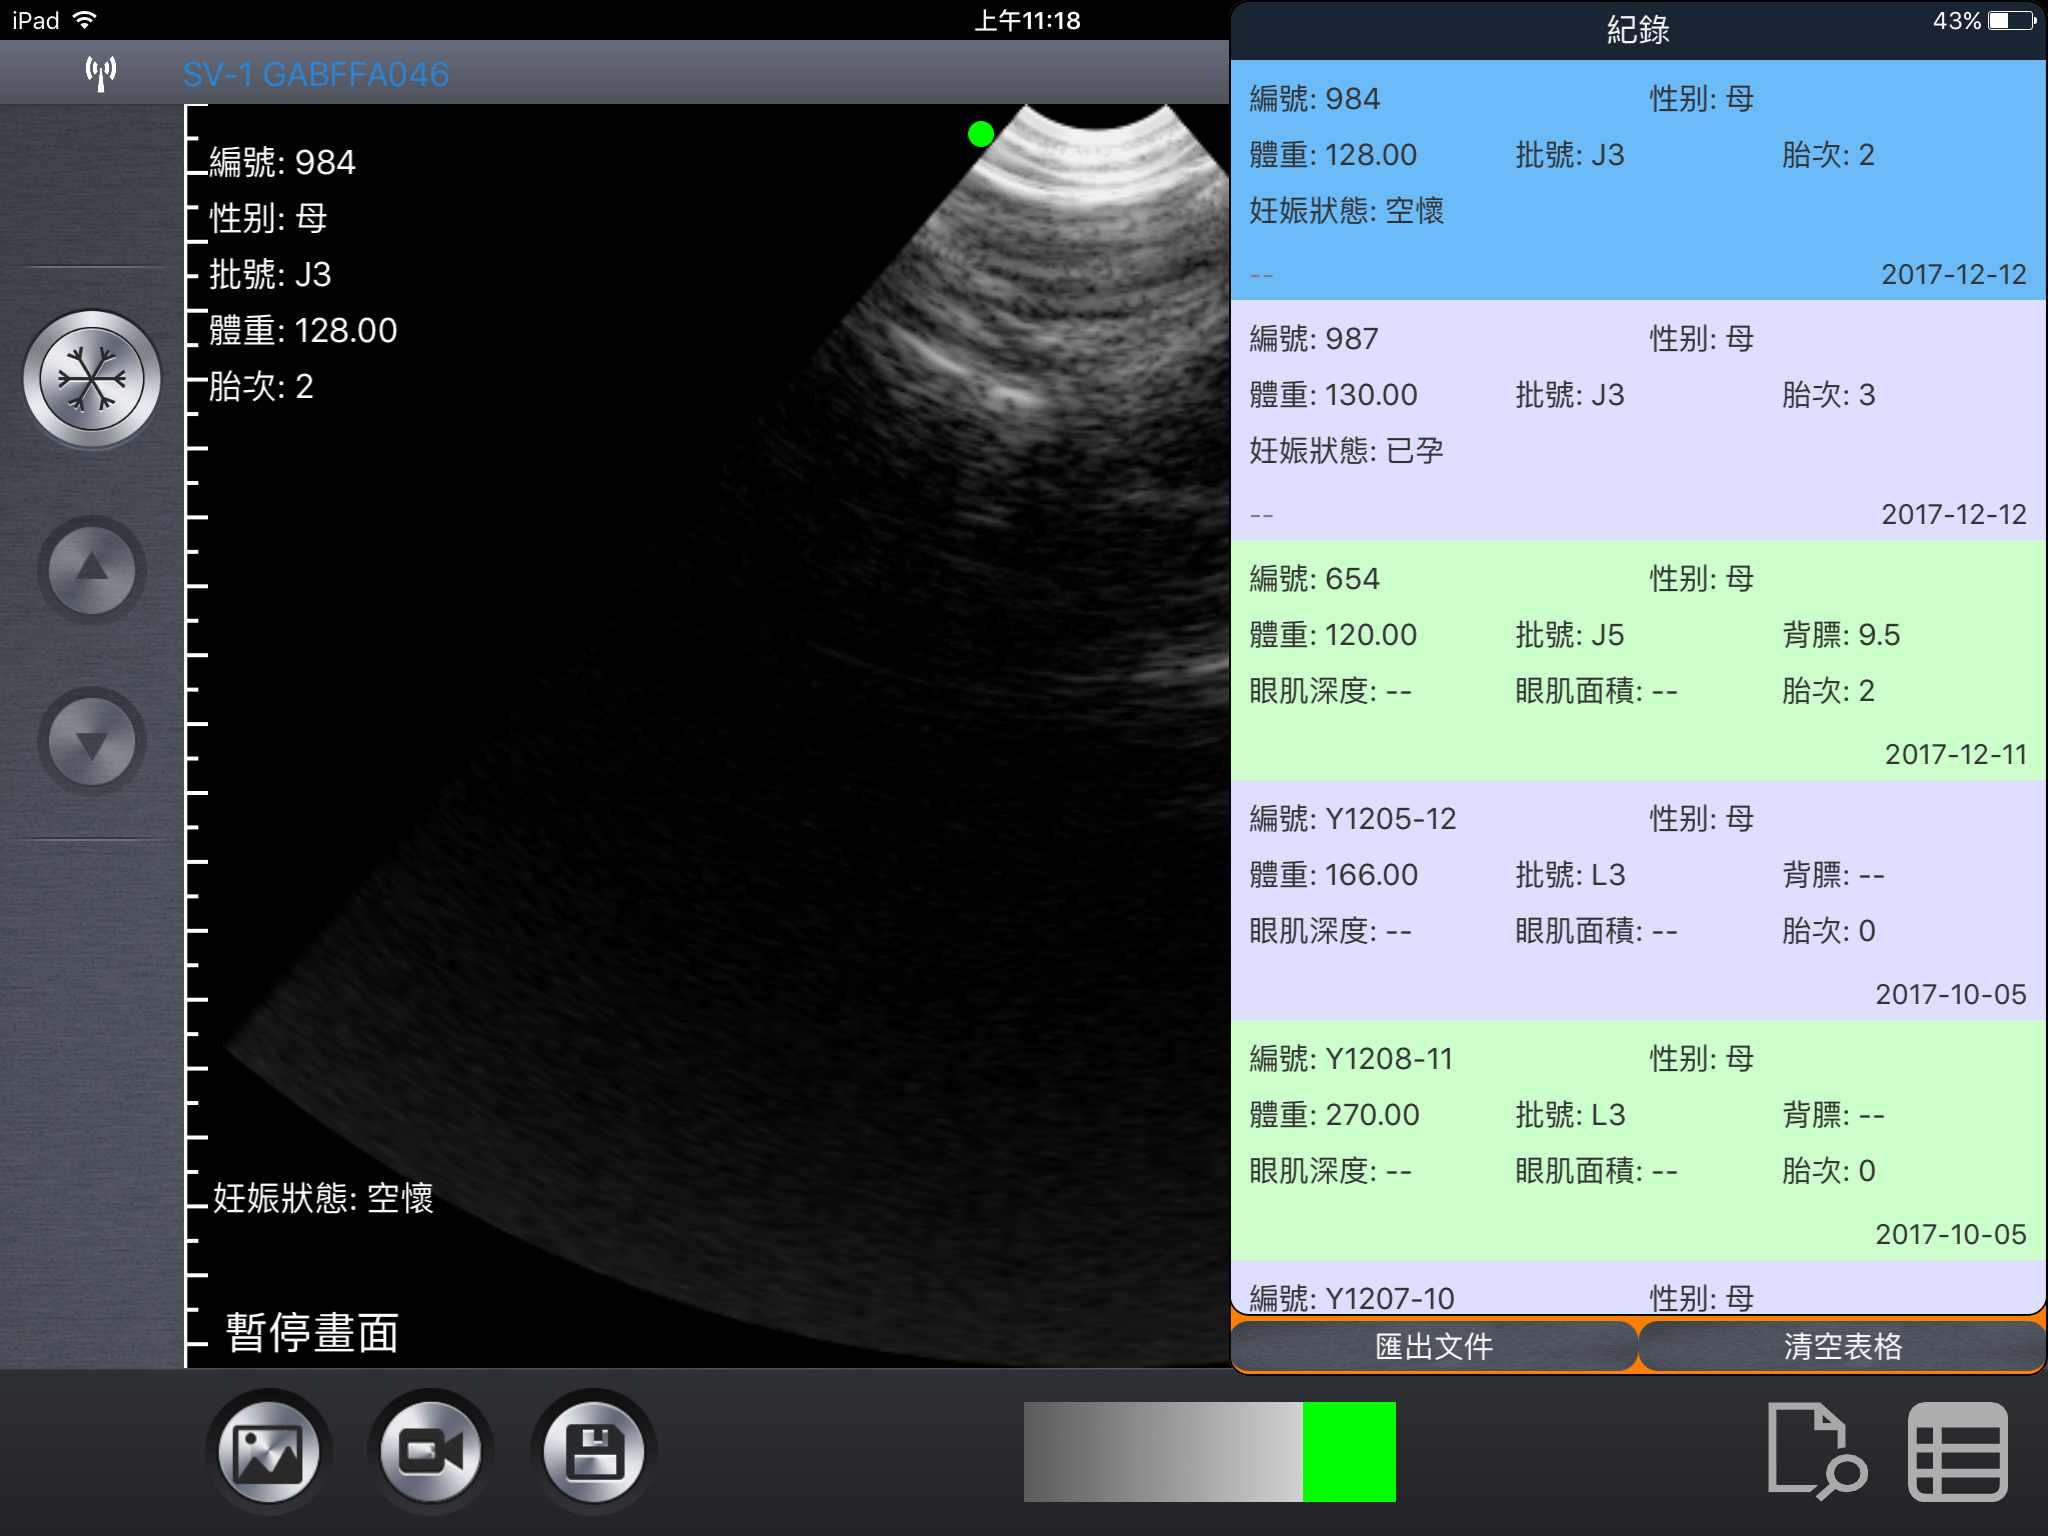Open record 654 dated 2017-12-11
This screenshot has height=1536, width=2048.
[1637, 660]
